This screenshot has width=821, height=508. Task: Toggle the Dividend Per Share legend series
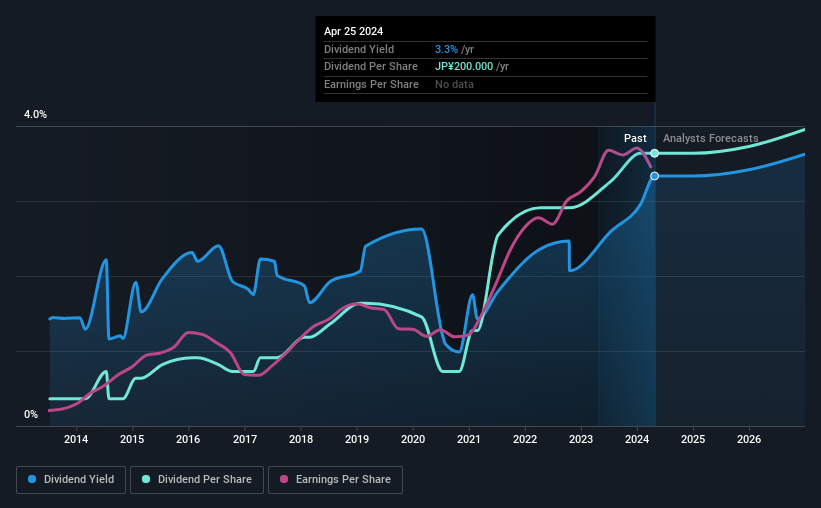pyautogui.click(x=197, y=480)
